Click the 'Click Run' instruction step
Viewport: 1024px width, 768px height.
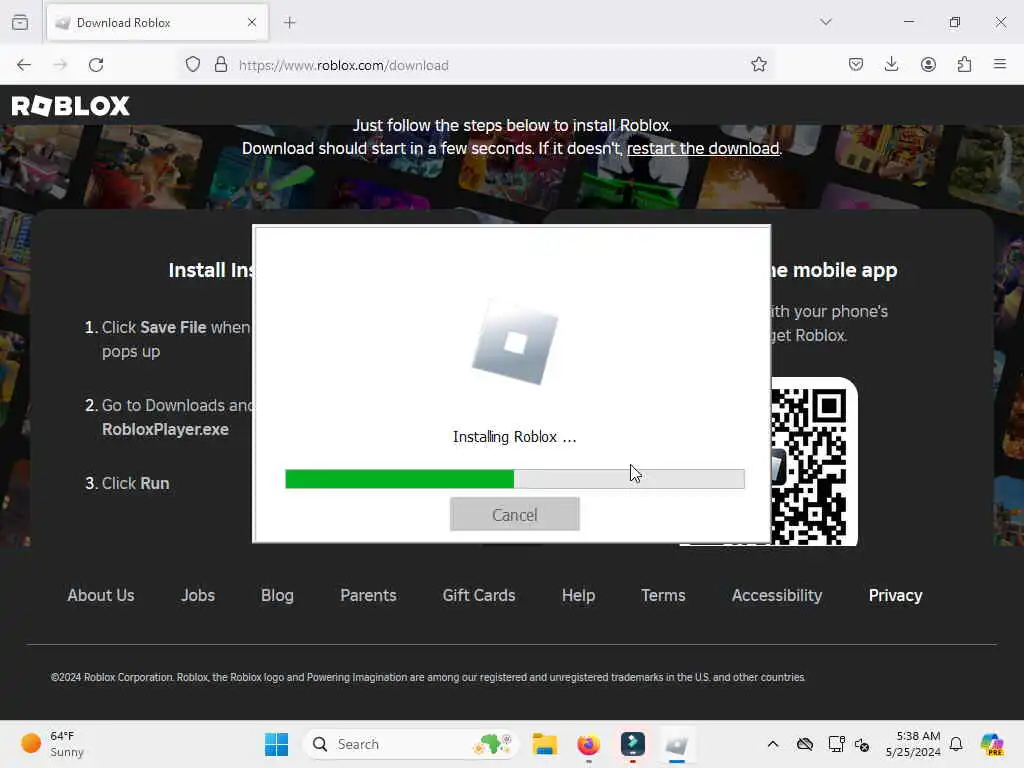pos(127,483)
